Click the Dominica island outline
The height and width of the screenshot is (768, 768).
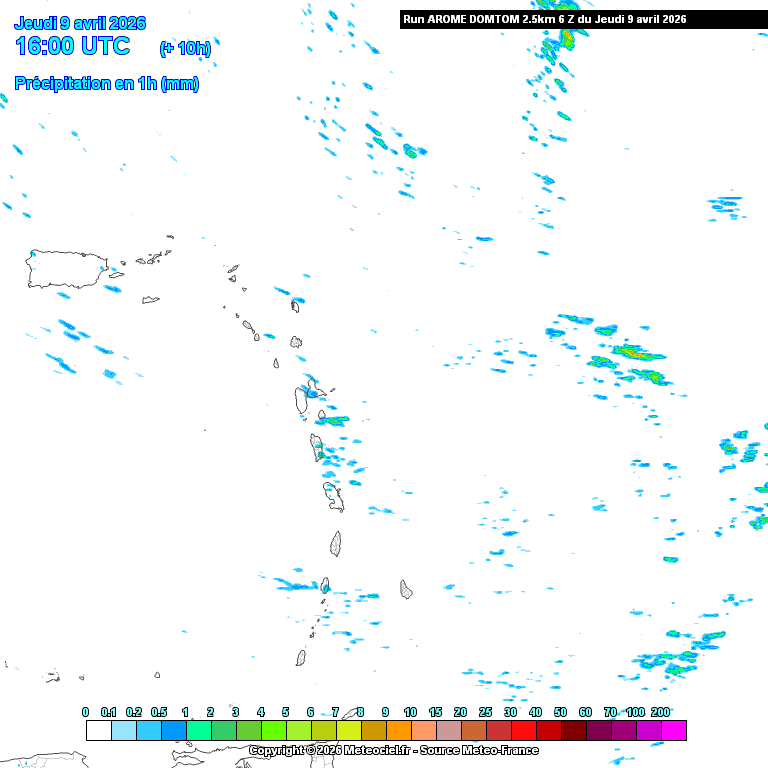point(317,446)
